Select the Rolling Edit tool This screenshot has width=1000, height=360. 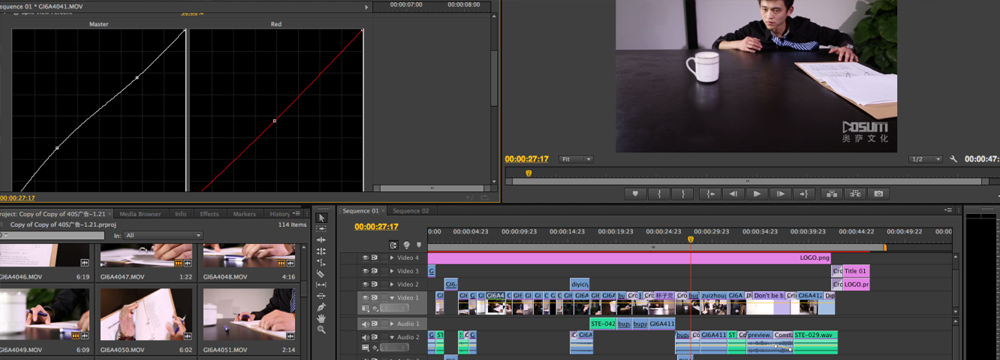[x=321, y=251]
